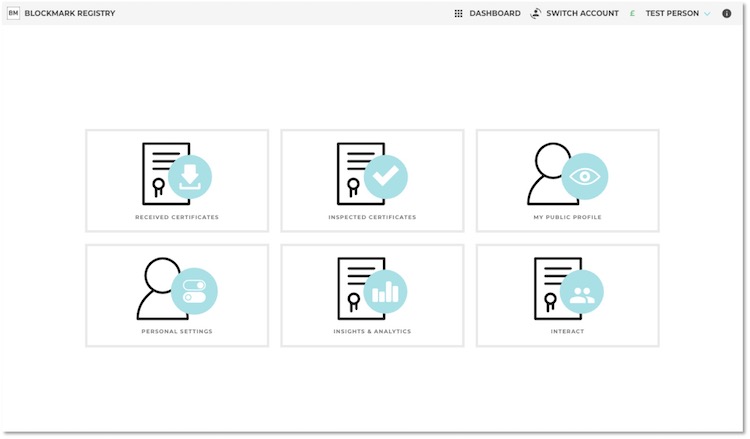Image resolution: width=750 pixels, height=439 pixels.
Task: Click the Received Certificates download icon
Action: point(190,177)
